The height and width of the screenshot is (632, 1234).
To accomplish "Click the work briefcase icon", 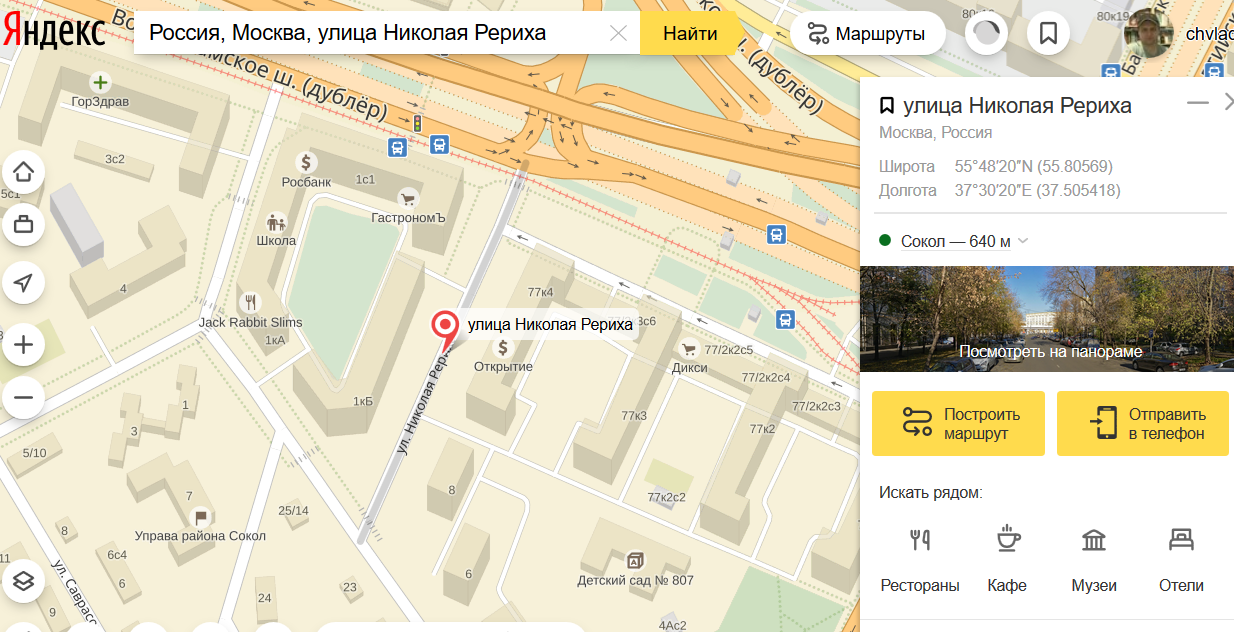I will pyautogui.click(x=24, y=225).
